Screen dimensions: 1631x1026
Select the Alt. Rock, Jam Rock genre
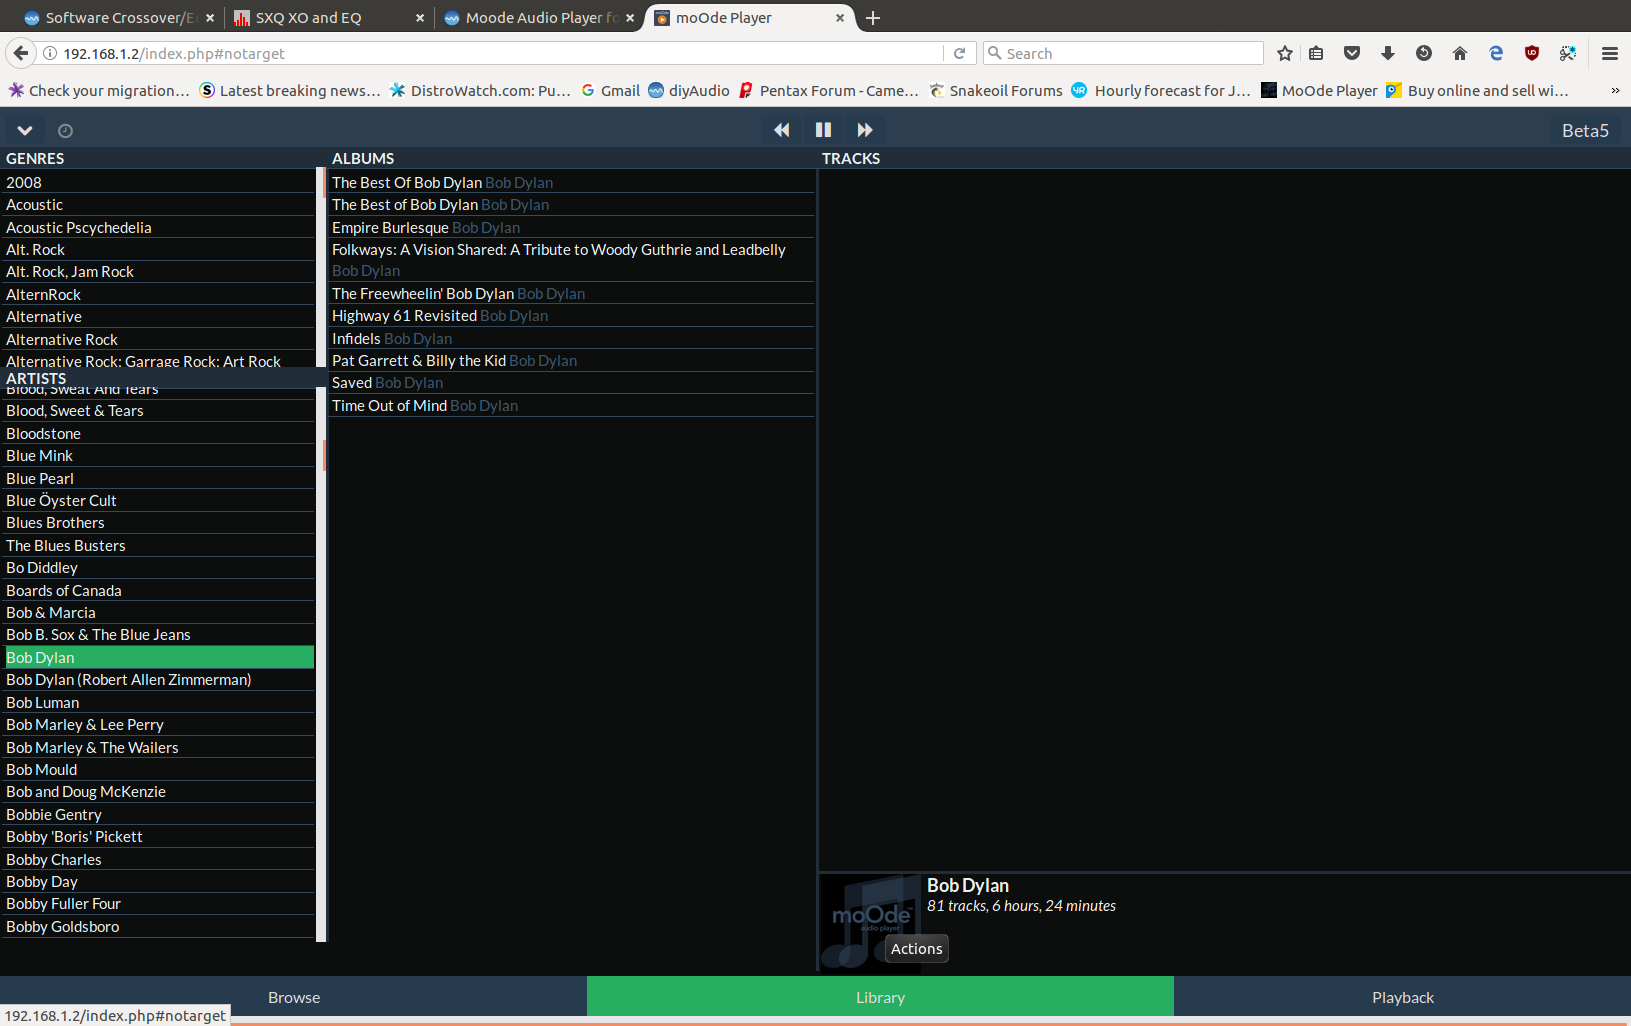tap(160, 272)
